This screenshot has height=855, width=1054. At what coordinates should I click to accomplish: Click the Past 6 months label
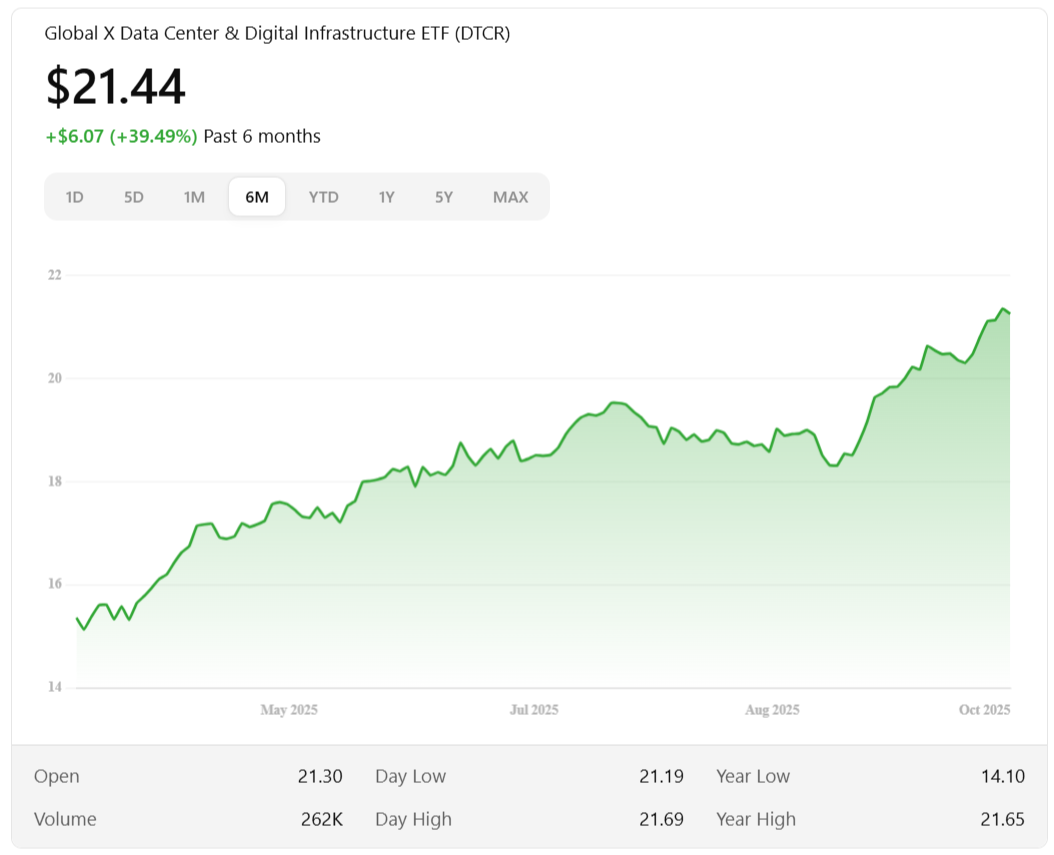point(262,136)
